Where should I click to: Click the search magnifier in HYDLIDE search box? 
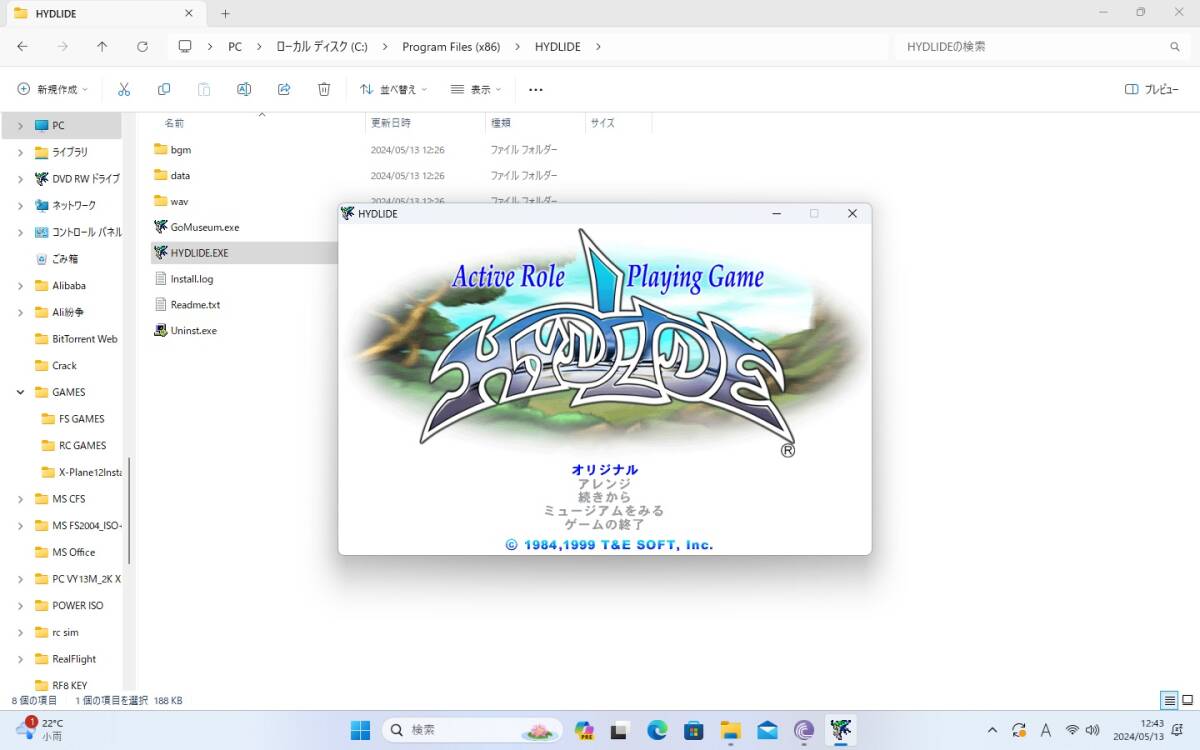tap(1175, 47)
